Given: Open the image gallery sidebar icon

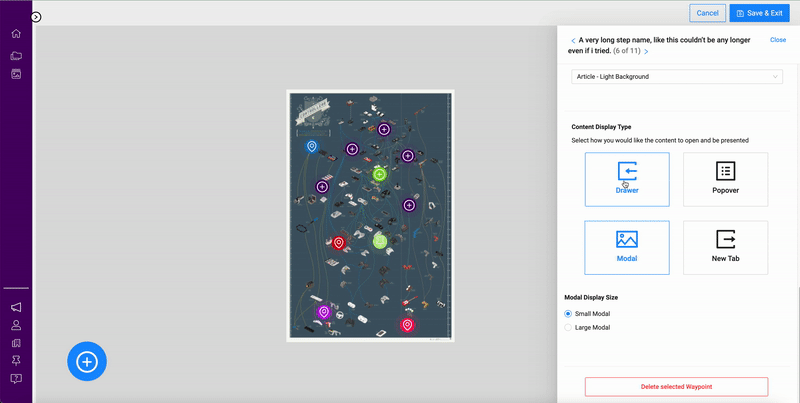Looking at the screenshot, I should [16, 74].
